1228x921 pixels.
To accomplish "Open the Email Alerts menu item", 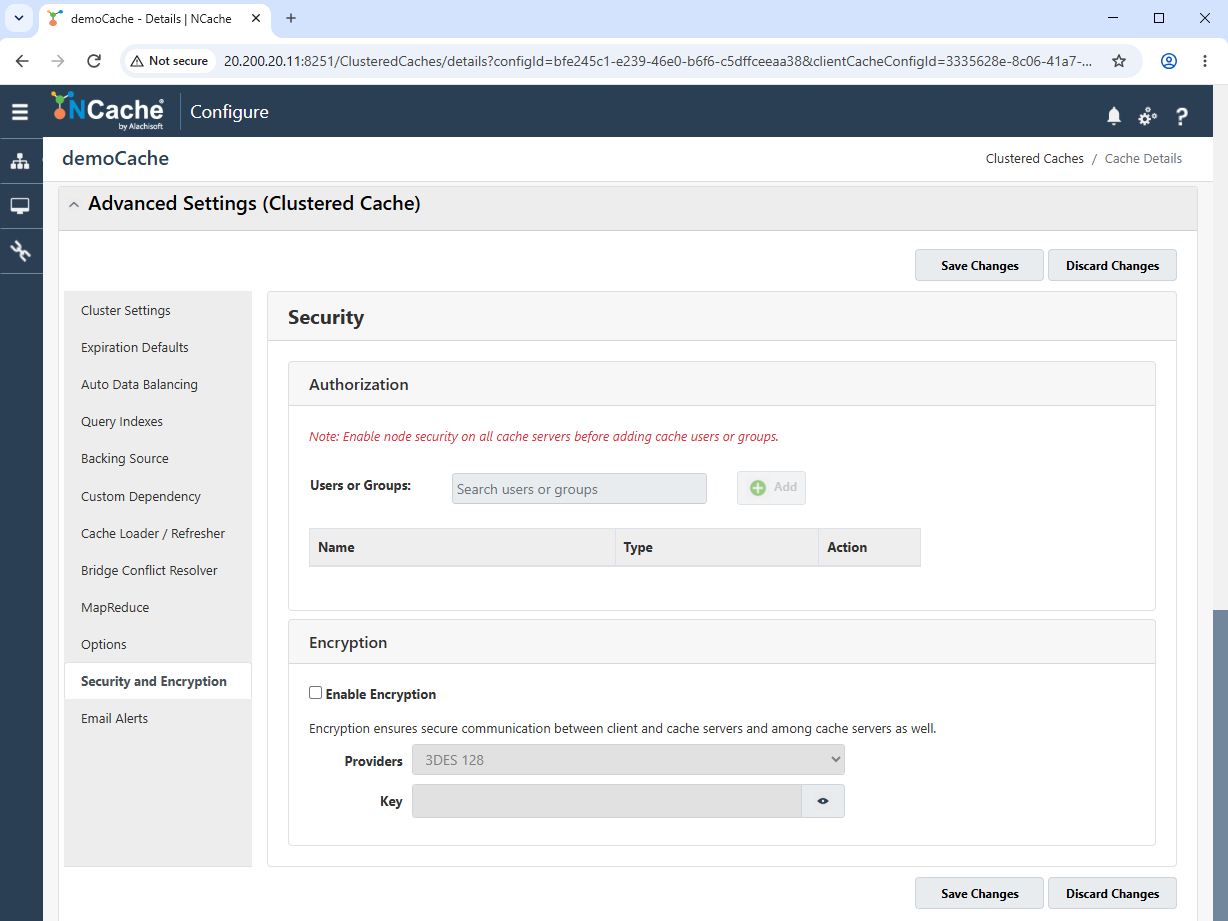I will 114,718.
